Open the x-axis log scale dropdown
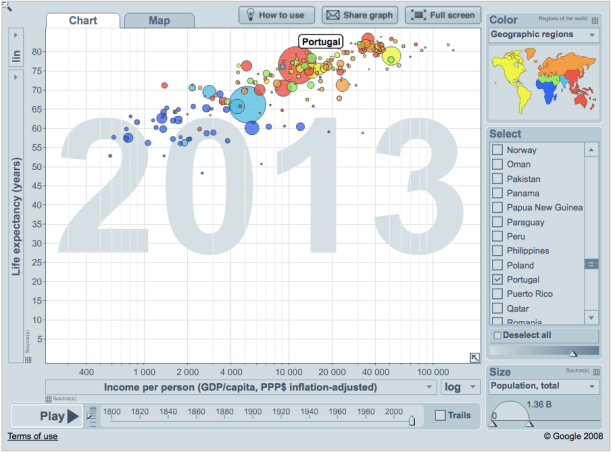 [459, 386]
